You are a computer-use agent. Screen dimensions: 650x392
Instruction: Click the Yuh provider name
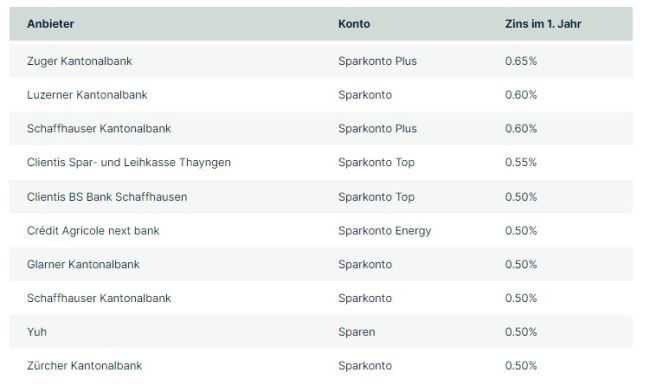point(37,332)
